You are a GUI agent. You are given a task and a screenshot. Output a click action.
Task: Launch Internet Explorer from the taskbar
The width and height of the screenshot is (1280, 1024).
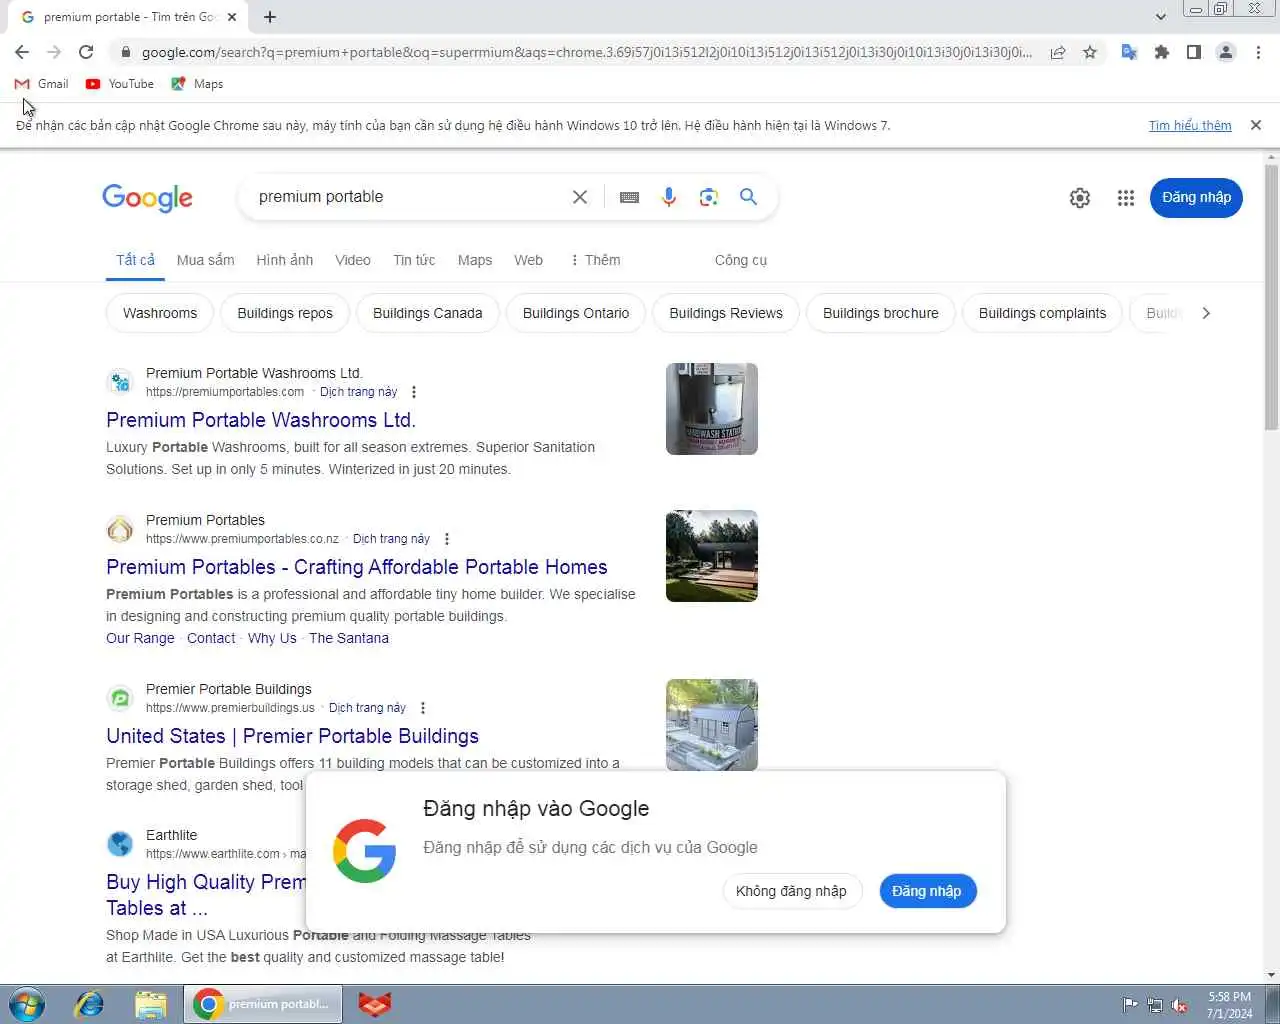(89, 1004)
